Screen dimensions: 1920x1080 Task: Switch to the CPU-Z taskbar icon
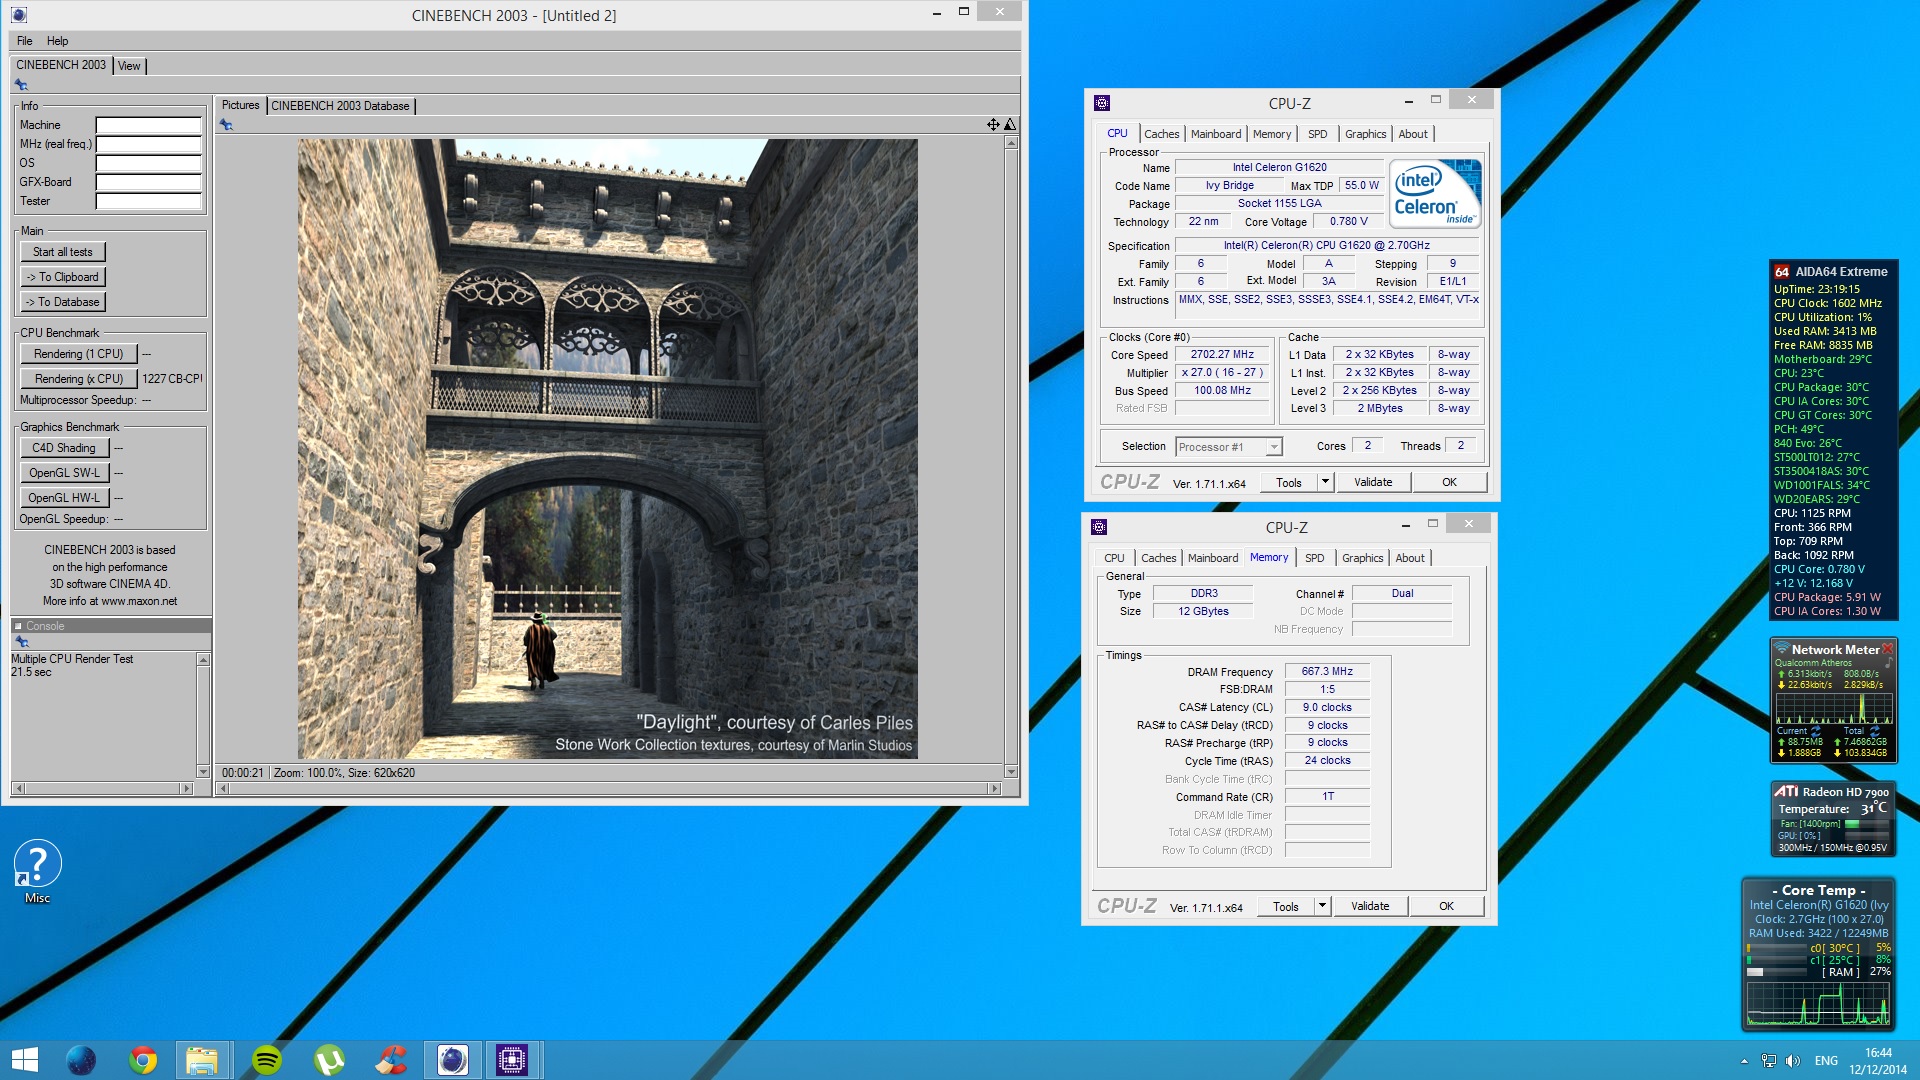click(513, 1060)
